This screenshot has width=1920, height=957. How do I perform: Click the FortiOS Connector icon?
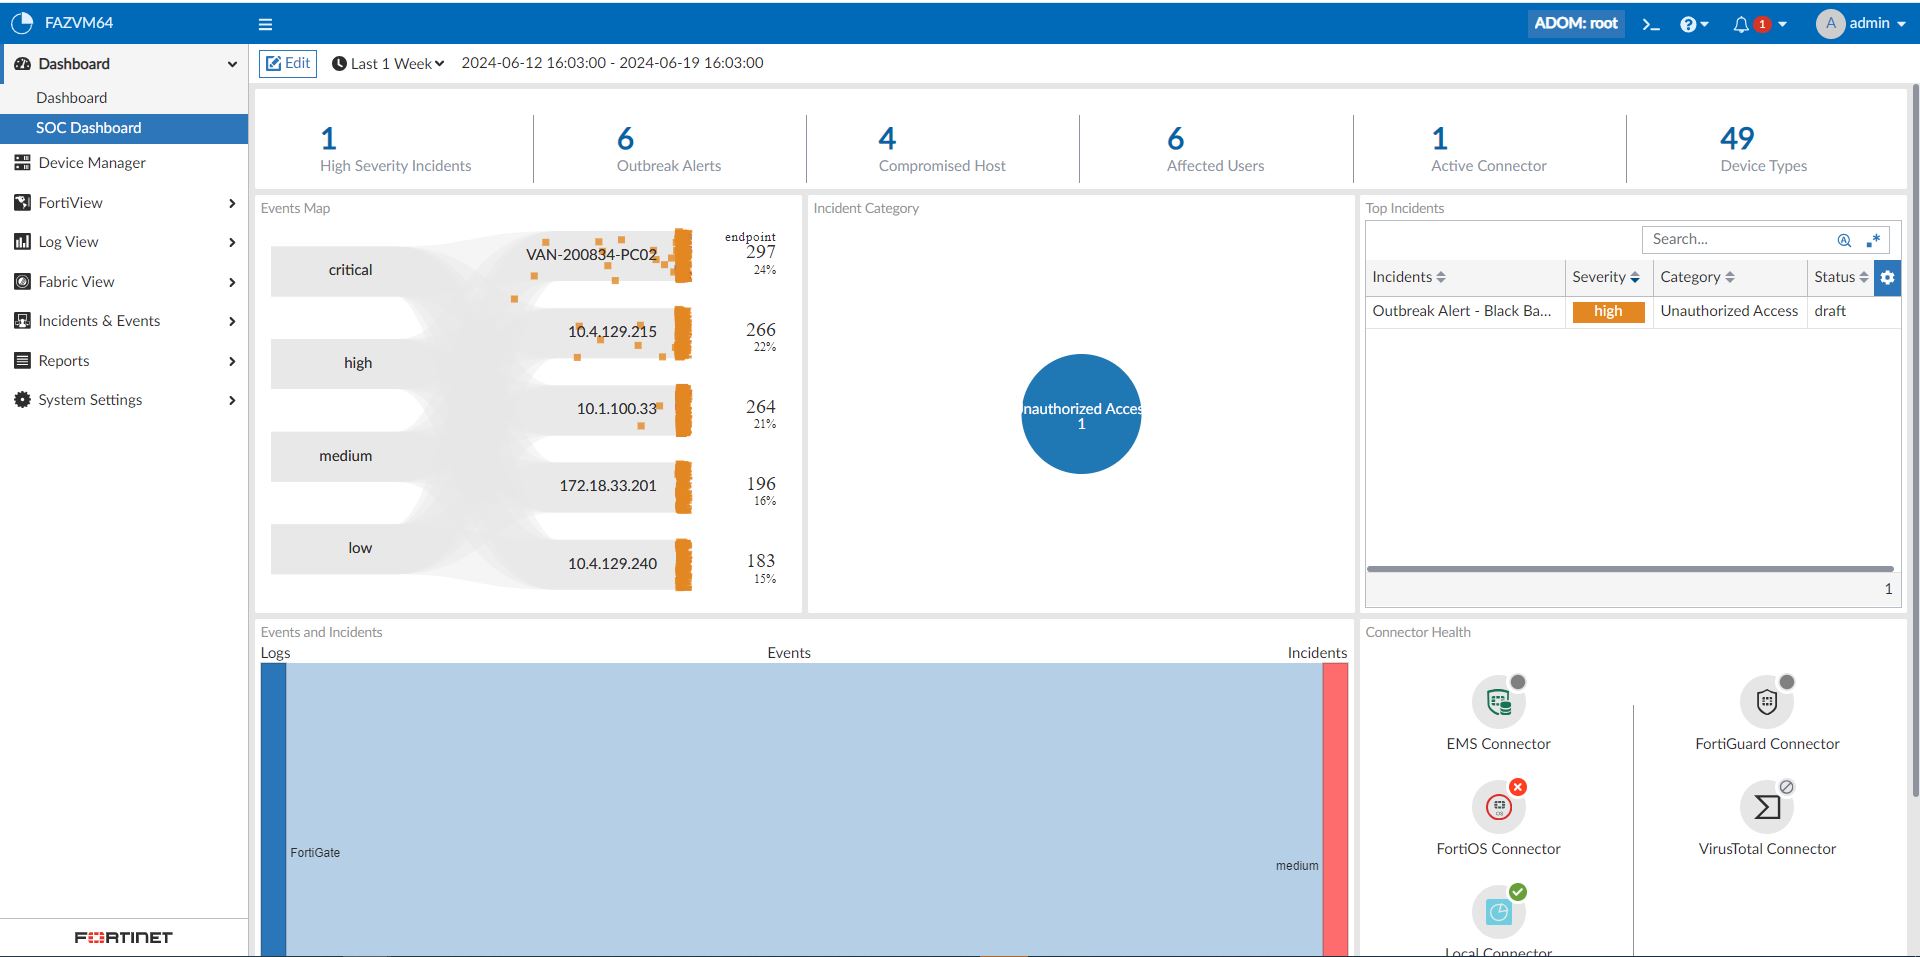(1498, 806)
